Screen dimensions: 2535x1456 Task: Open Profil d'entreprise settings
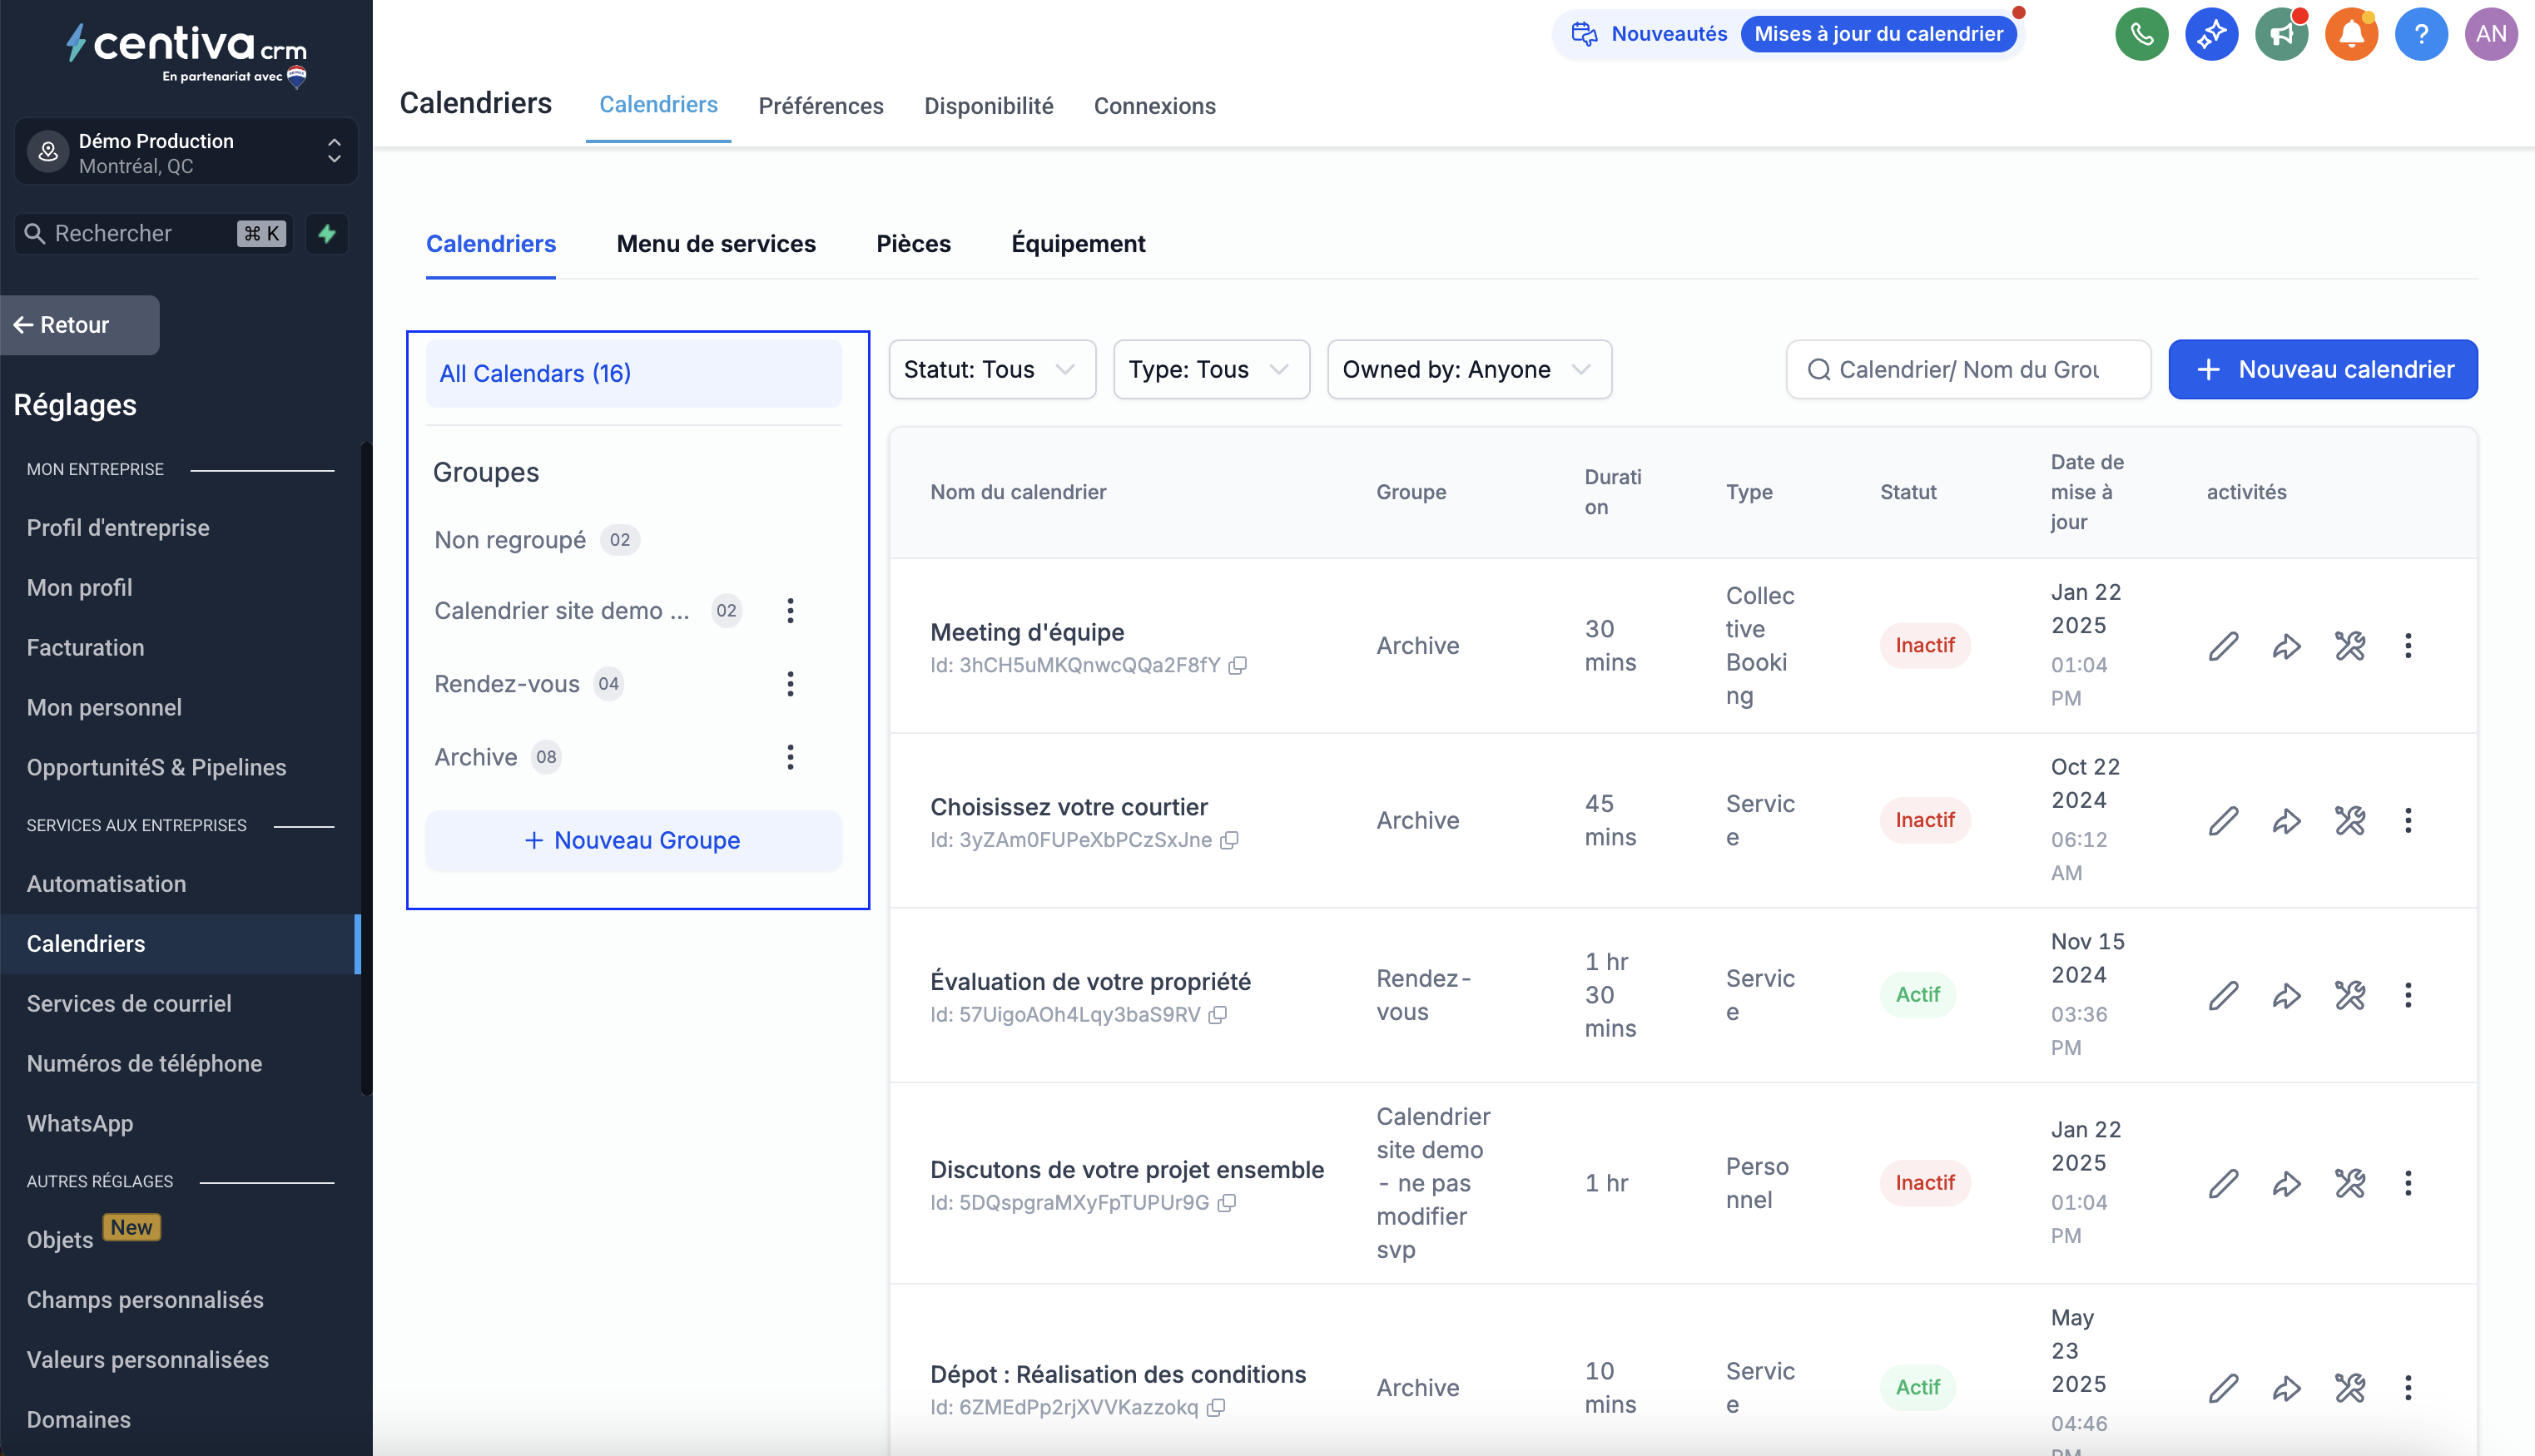point(118,527)
